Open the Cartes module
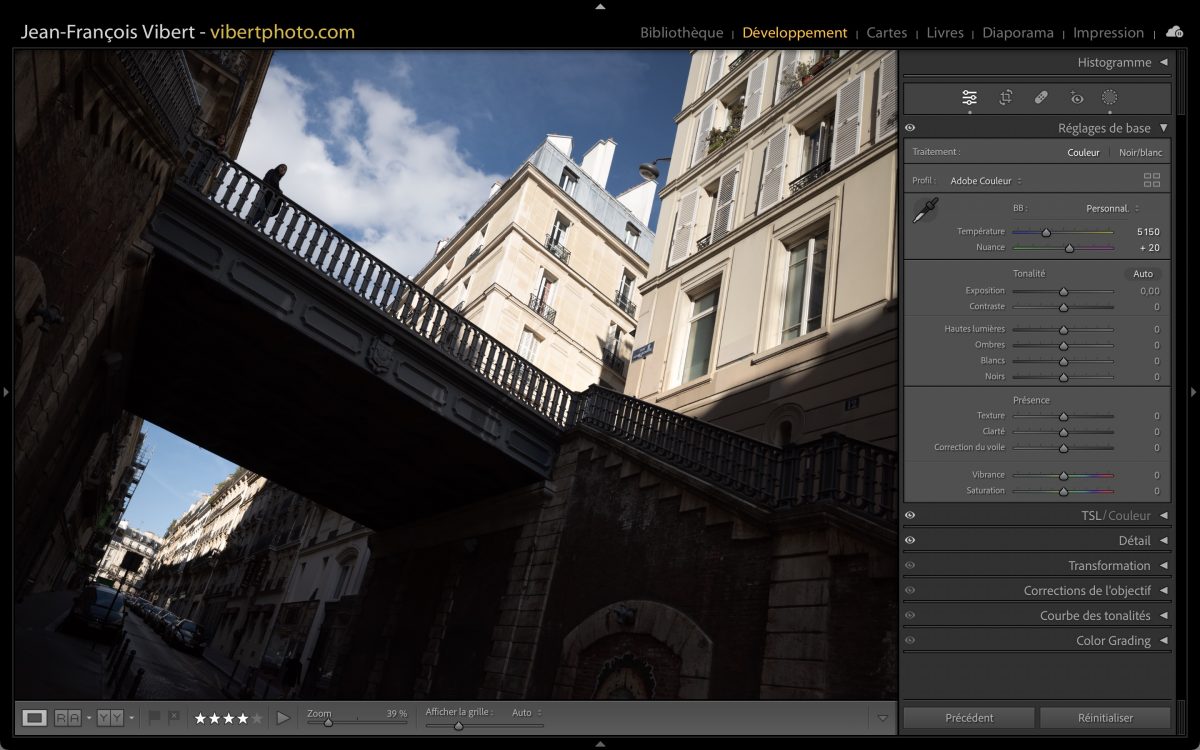Image resolution: width=1200 pixels, height=750 pixels. (886, 33)
